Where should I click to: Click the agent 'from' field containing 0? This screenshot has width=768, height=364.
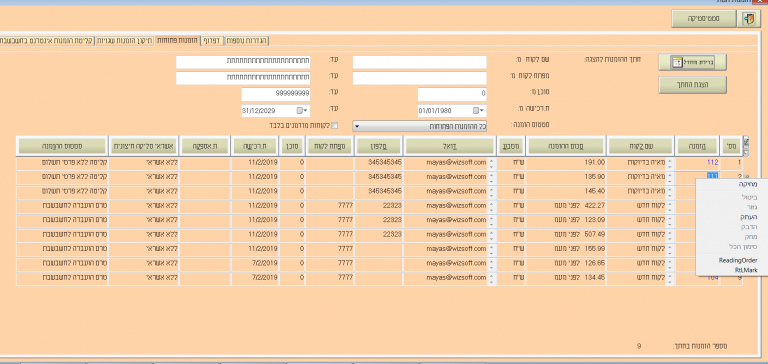[452, 94]
